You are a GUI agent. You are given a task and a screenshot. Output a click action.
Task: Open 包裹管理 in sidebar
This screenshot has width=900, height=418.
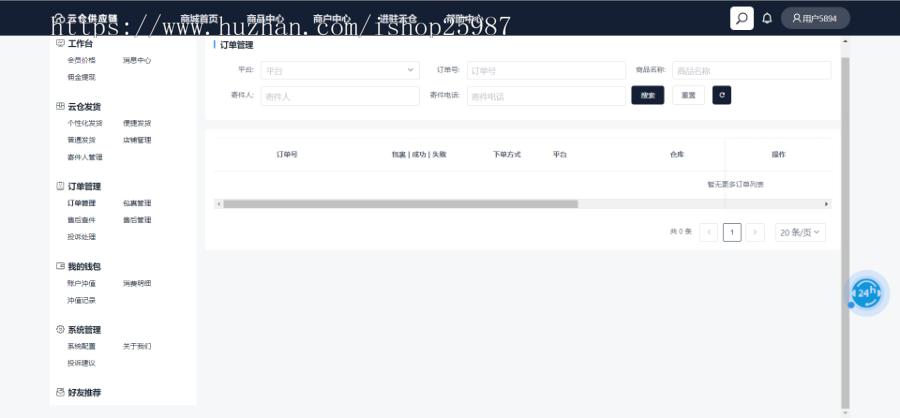[x=137, y=203]
